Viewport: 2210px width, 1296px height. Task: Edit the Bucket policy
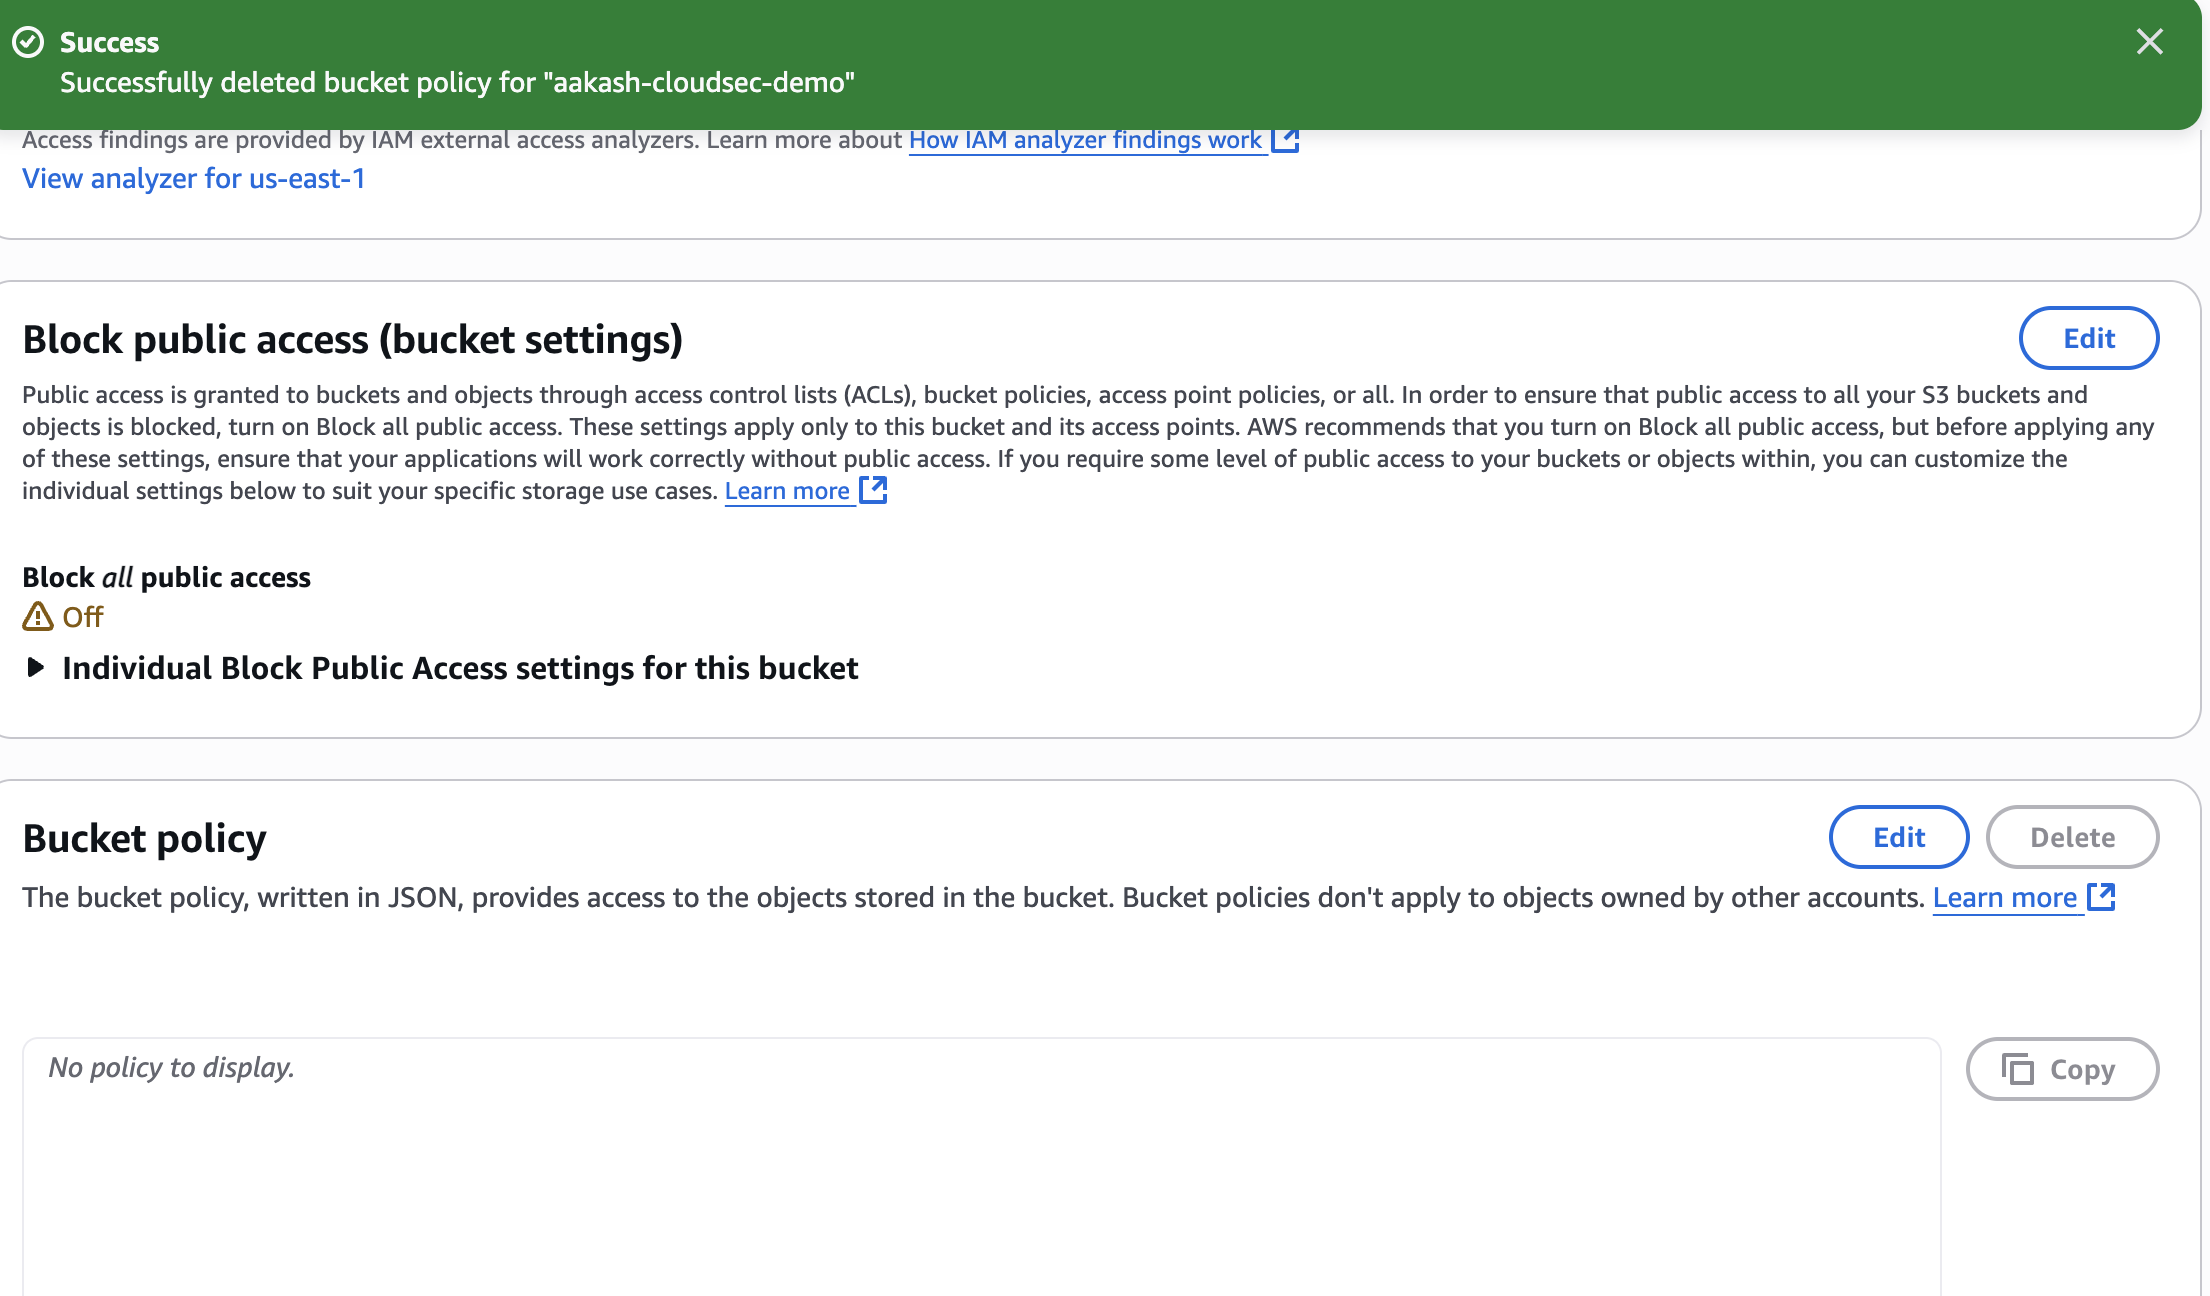1899,837
